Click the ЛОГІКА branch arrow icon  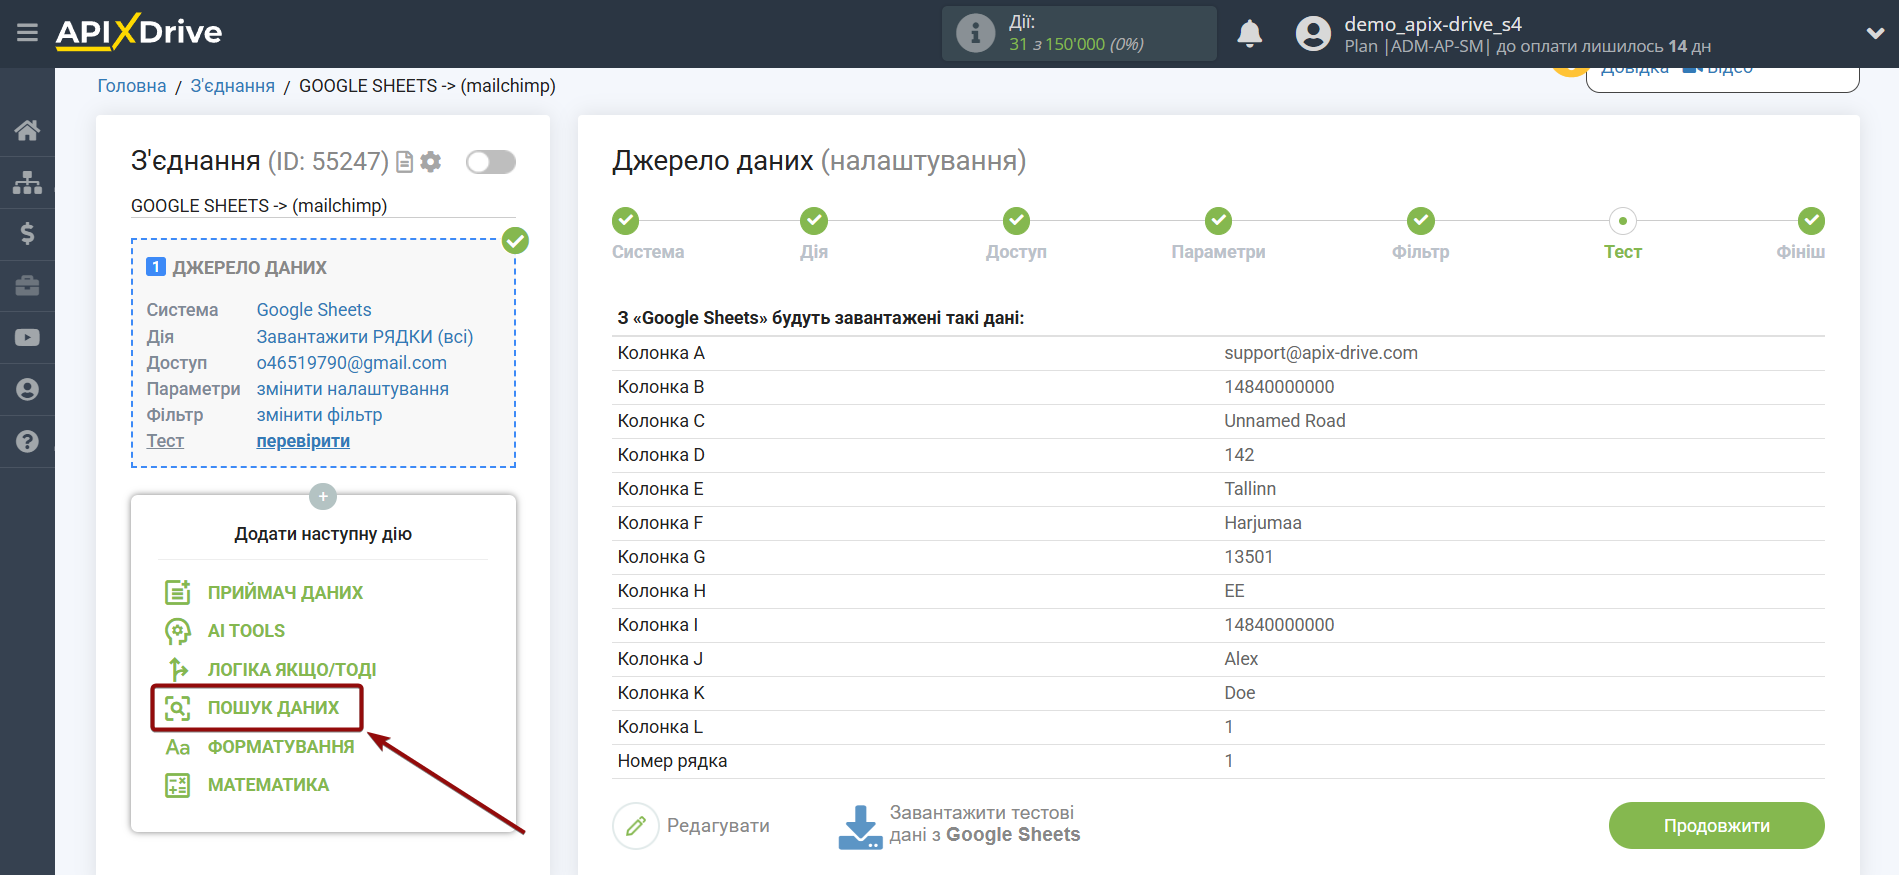pos(178,669)
